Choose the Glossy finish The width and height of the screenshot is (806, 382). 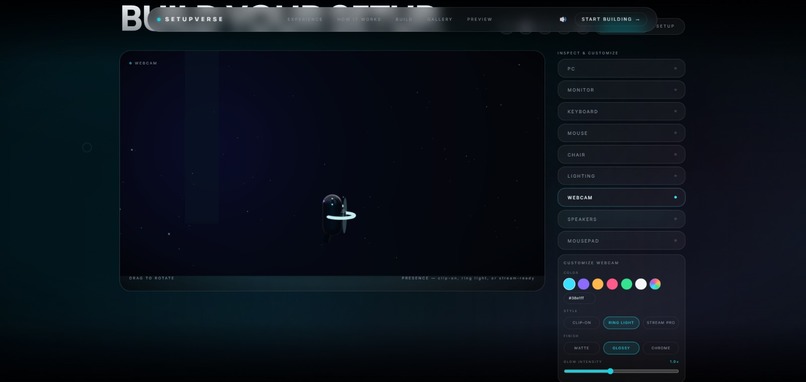pyautogui.click(x=621, y=348)
